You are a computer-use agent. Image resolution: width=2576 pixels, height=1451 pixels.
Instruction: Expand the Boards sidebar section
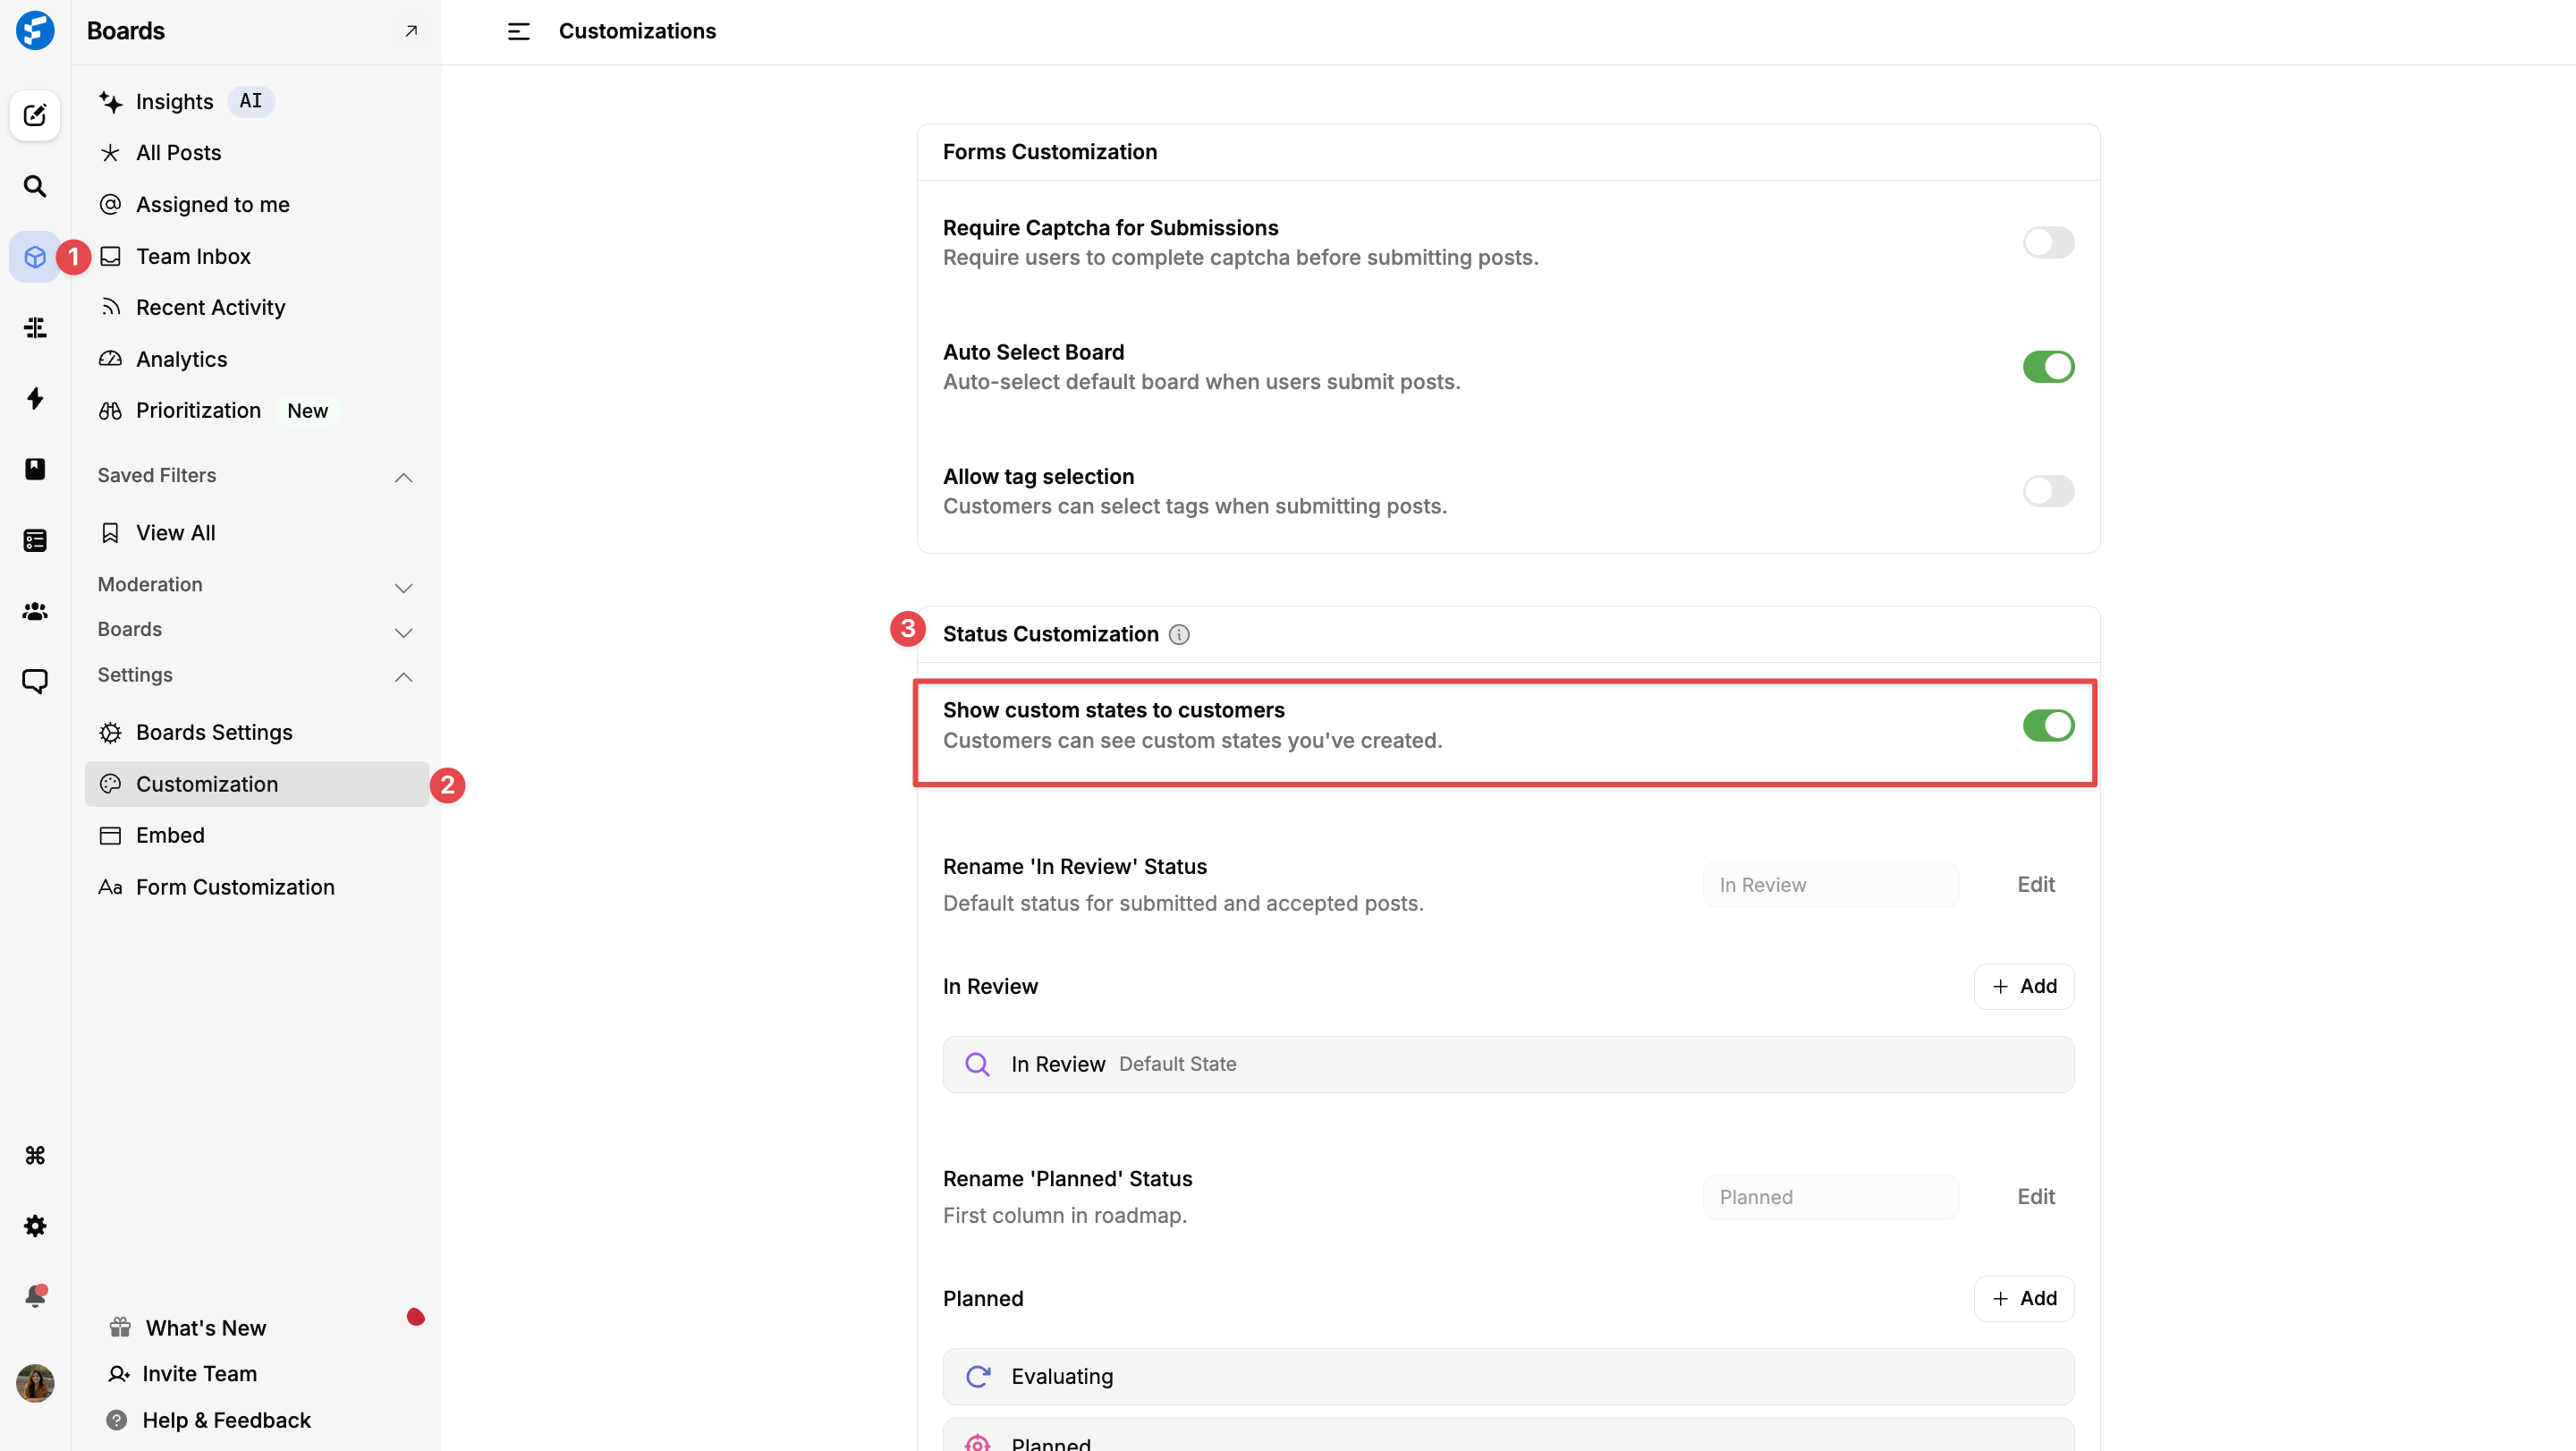point(403,632)
